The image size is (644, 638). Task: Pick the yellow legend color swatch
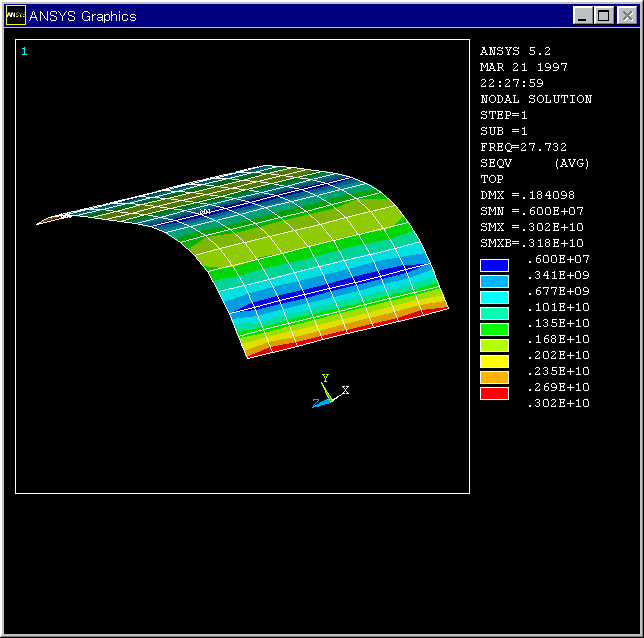point(494,362)
